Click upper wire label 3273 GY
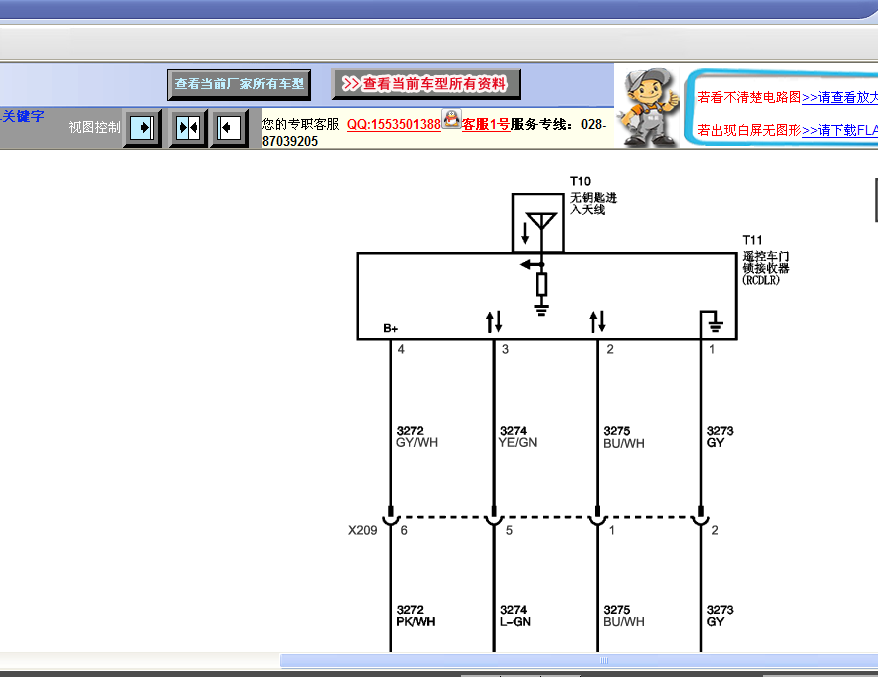Viewport: 878px width, 677px height. click(720, 437)
